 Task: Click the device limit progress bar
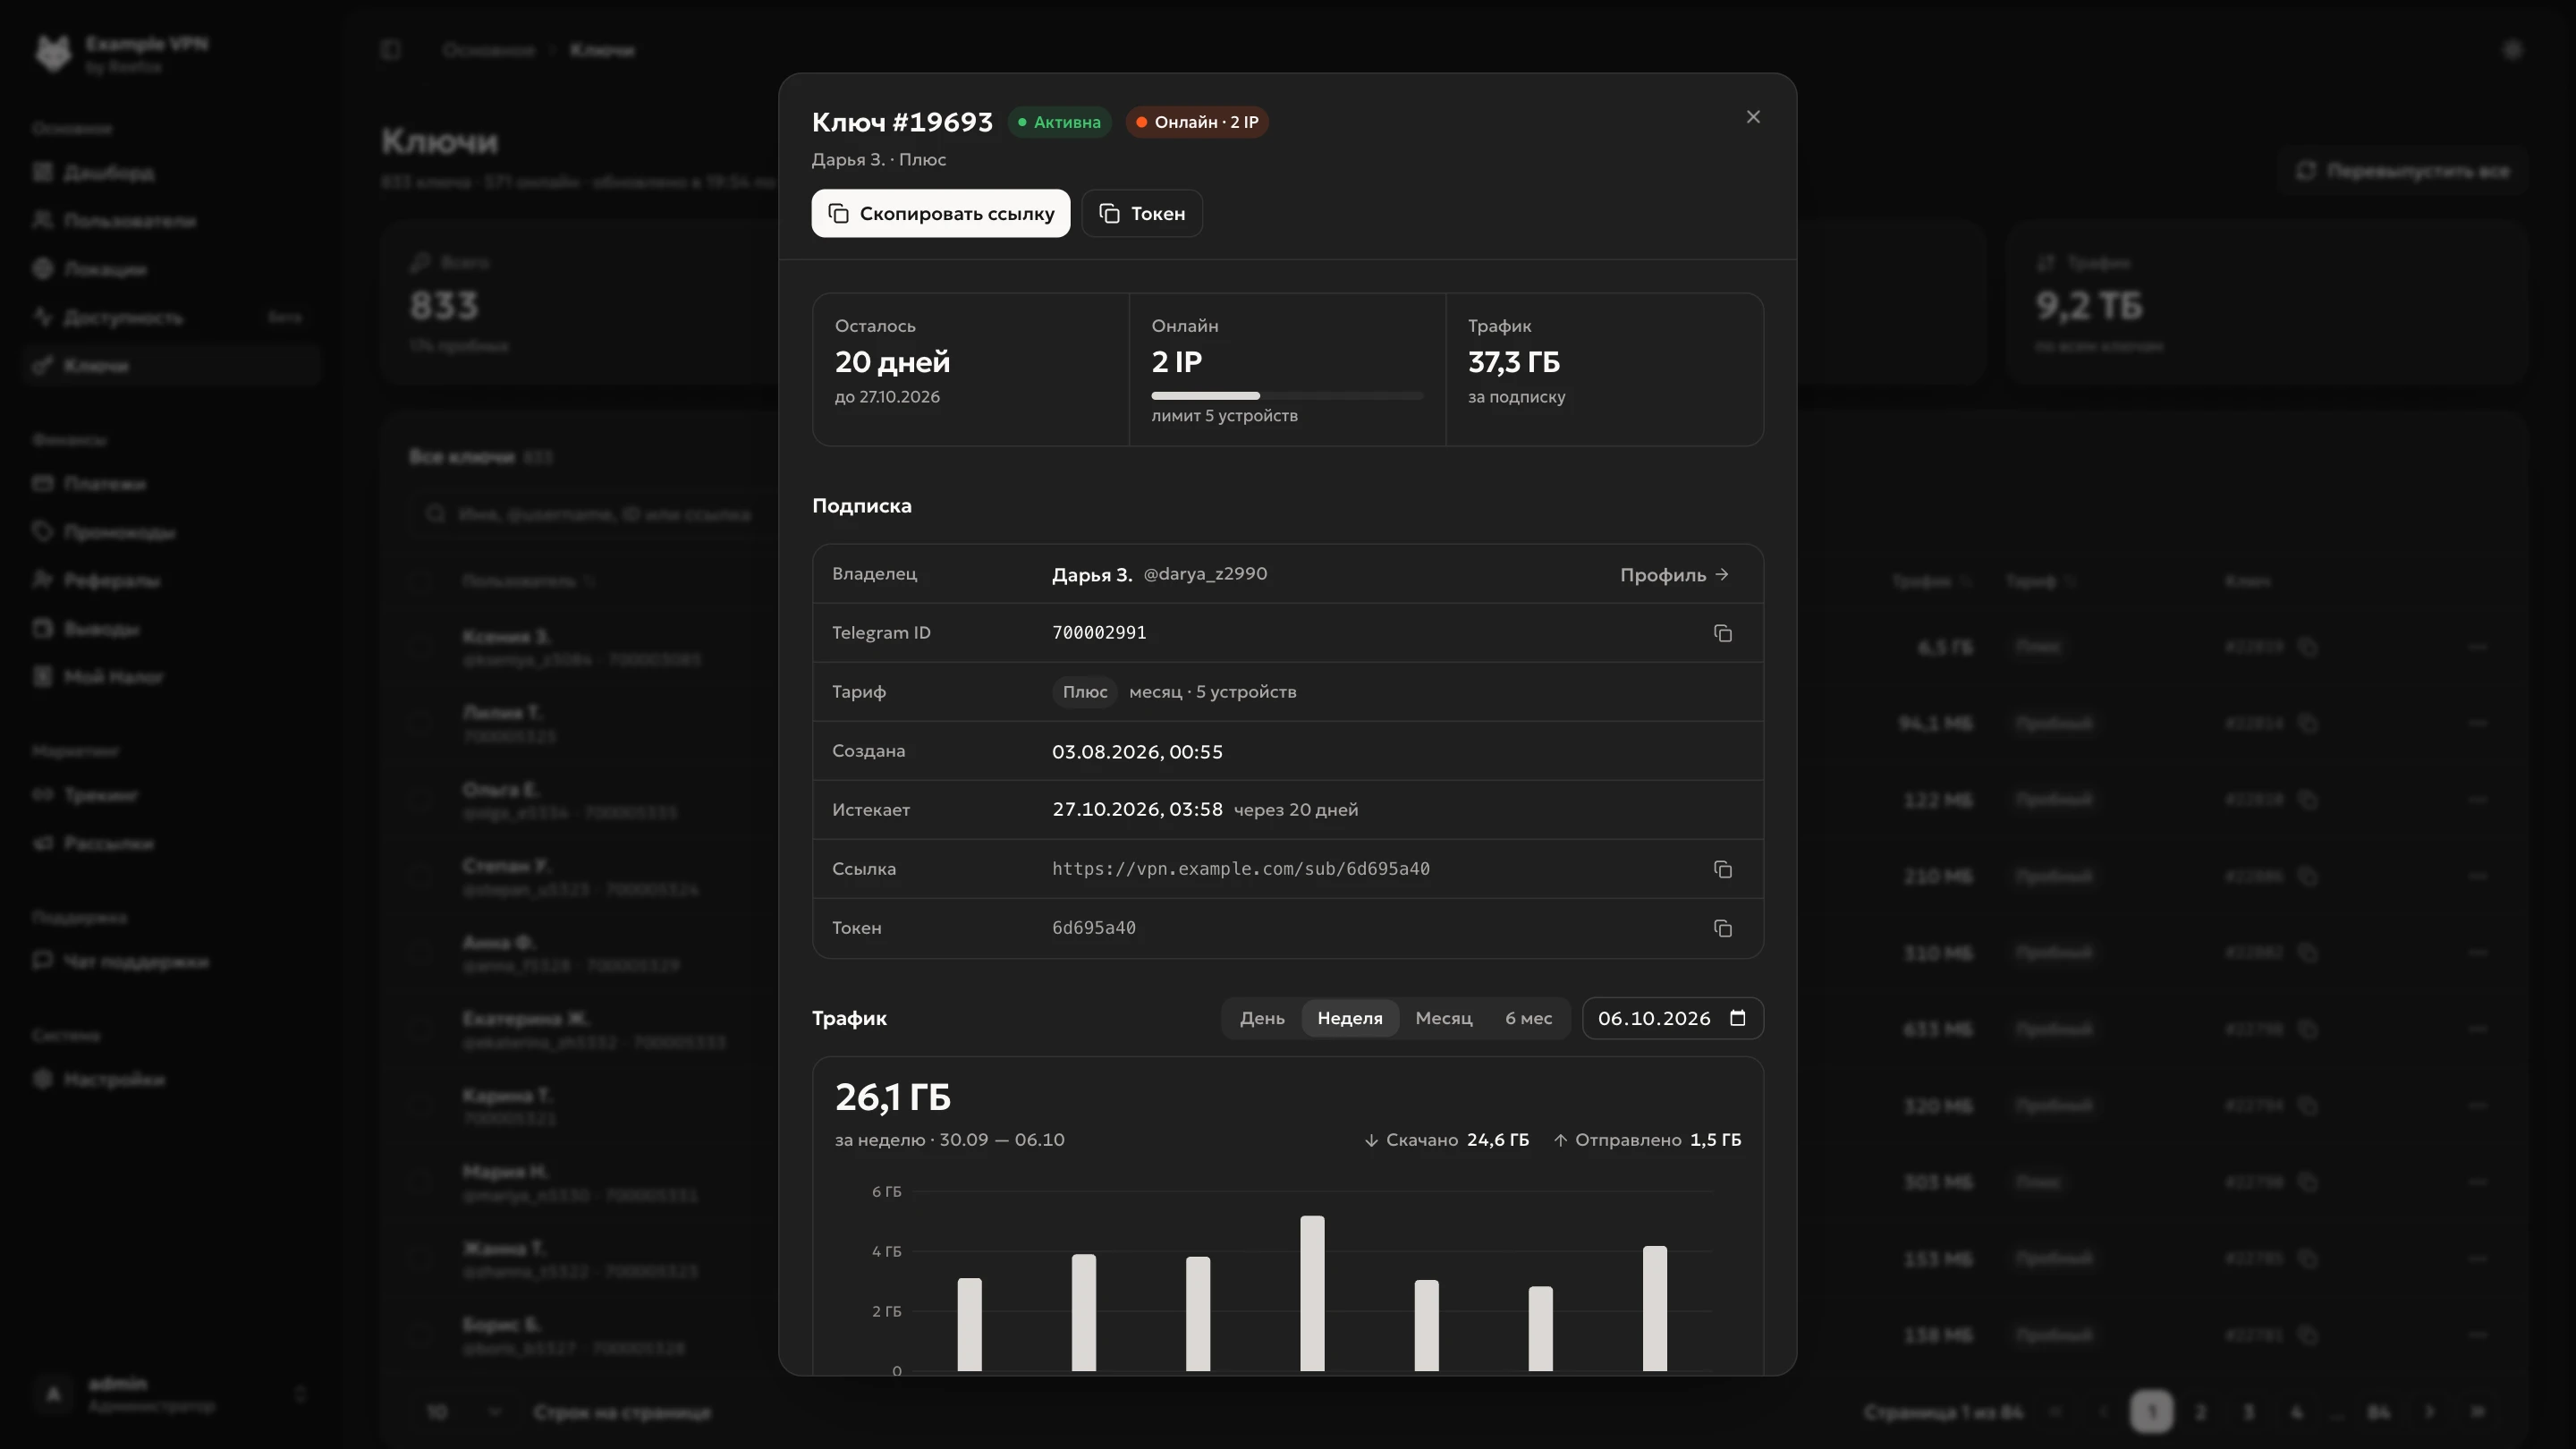[1286, 396]
